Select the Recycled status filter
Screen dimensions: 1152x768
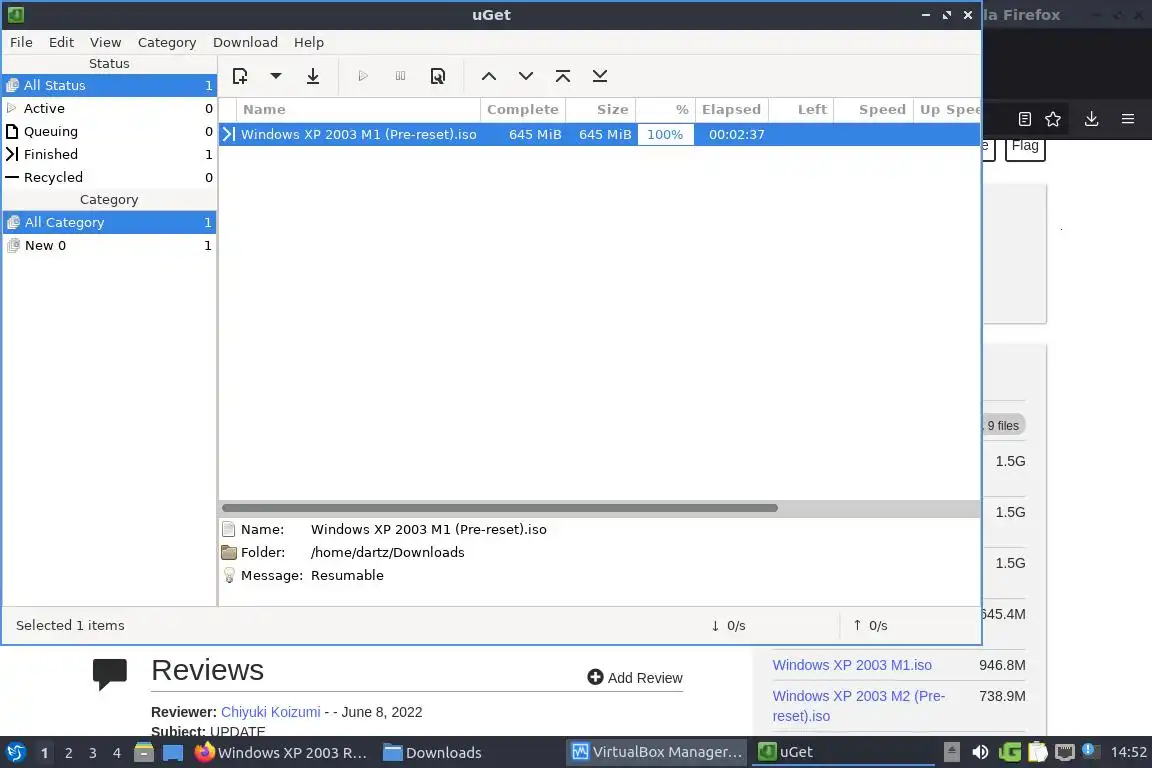(109, 177)
